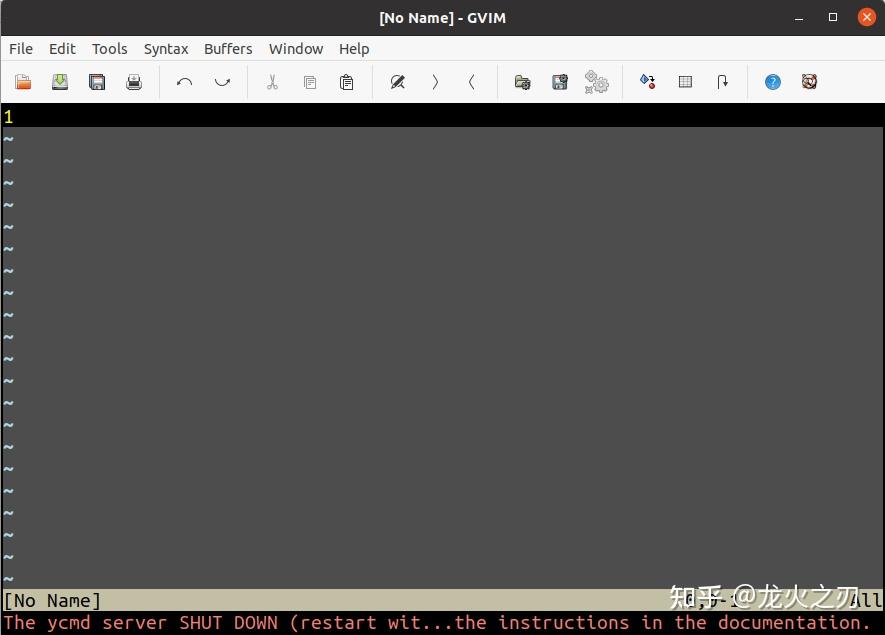Run make with the shapes icon
Screen dimensions: 885x635
click(x=647, y=82)
